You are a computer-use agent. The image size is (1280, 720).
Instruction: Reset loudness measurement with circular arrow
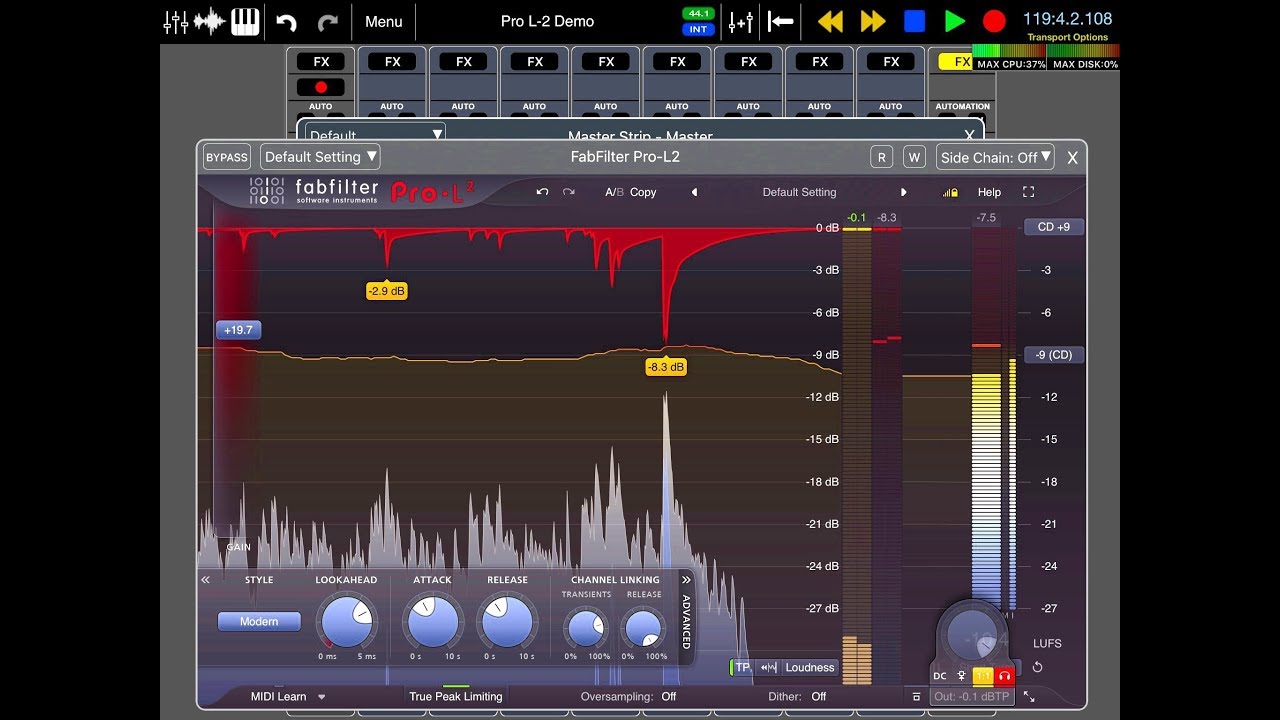[x=1038, y=667]
